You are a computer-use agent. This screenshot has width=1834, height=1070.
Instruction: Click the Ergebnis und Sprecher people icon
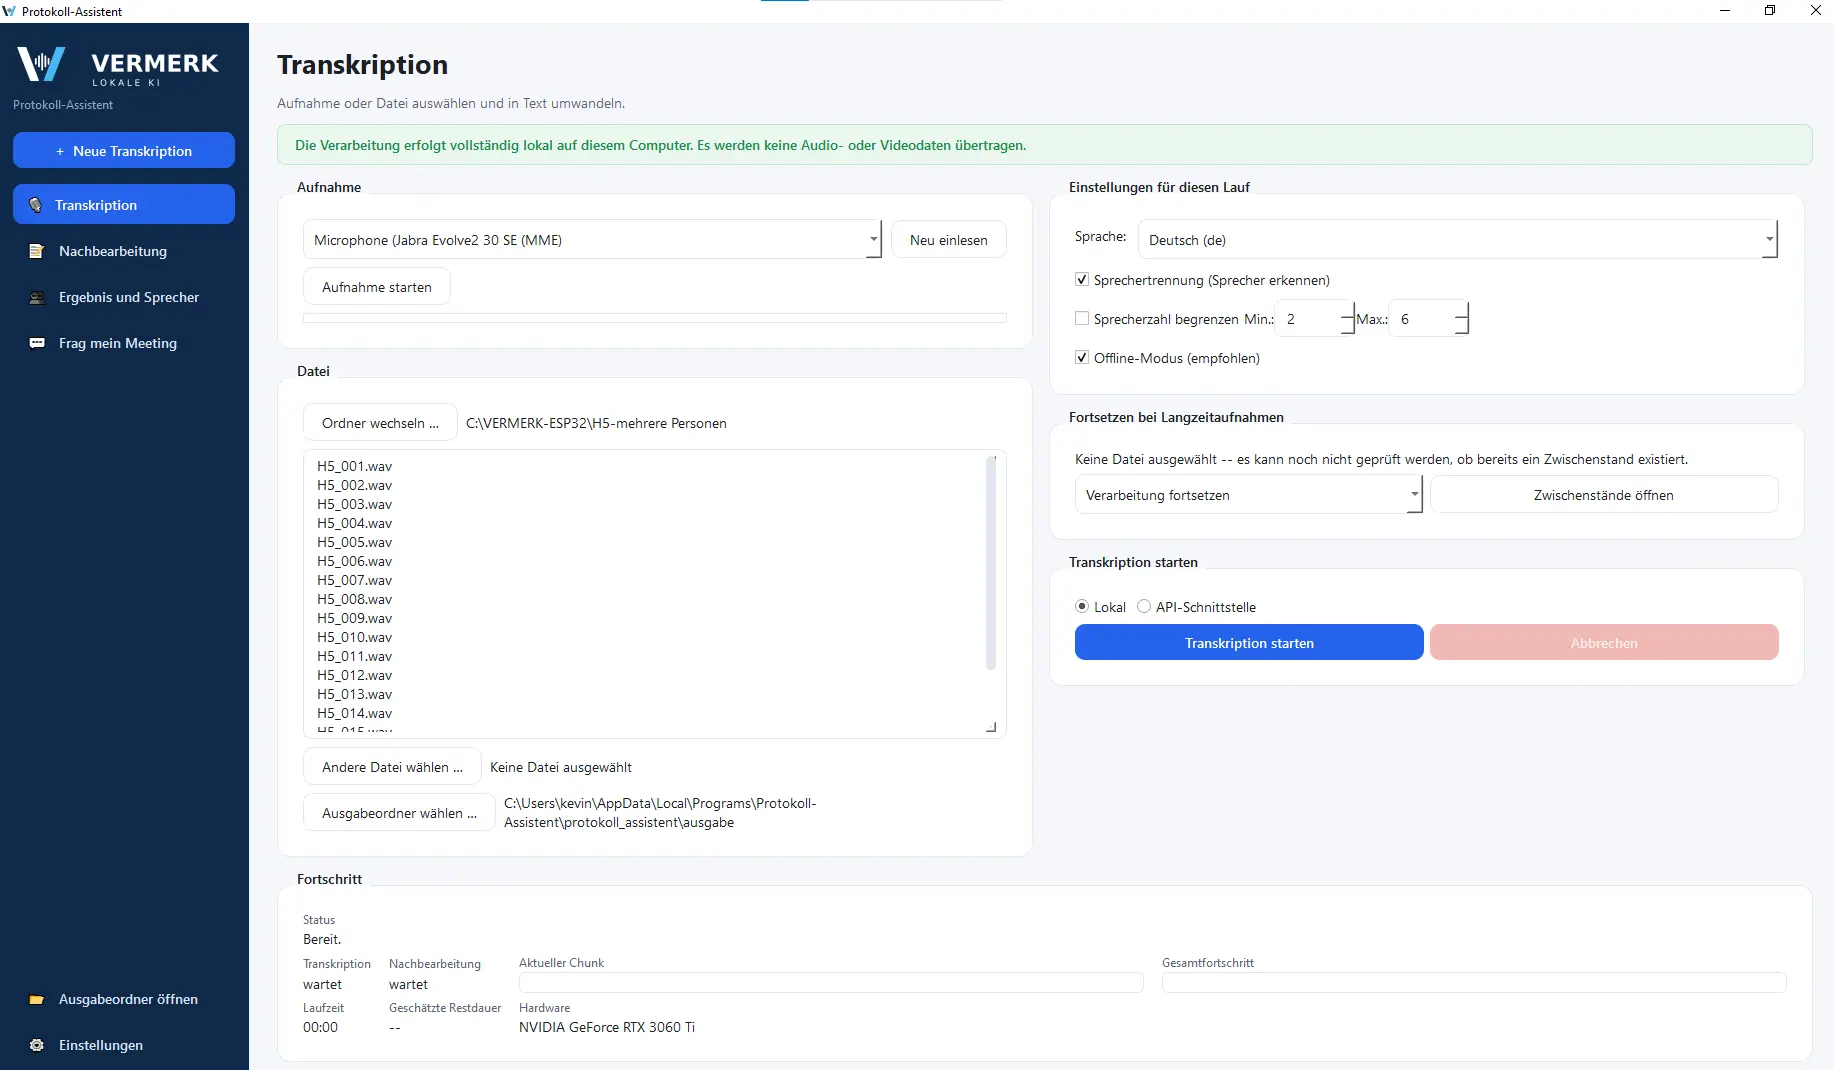(x=37, y=297)
